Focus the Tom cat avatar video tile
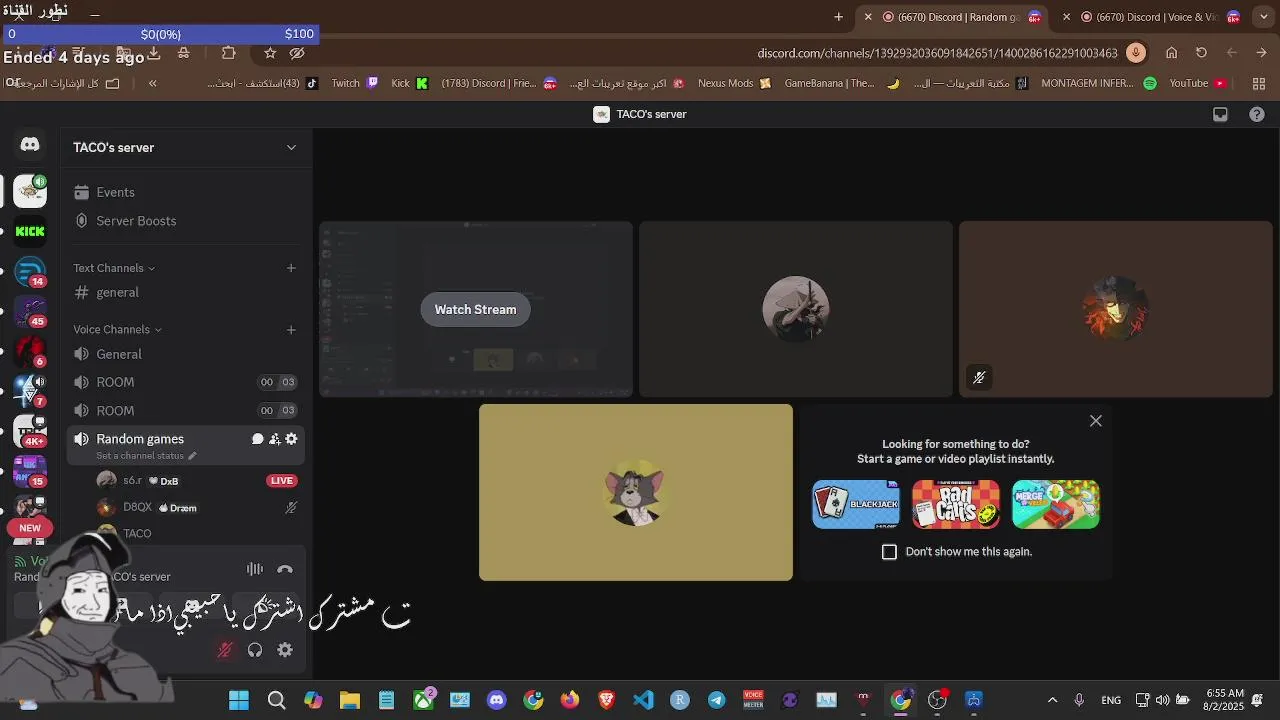 (636, 493)
